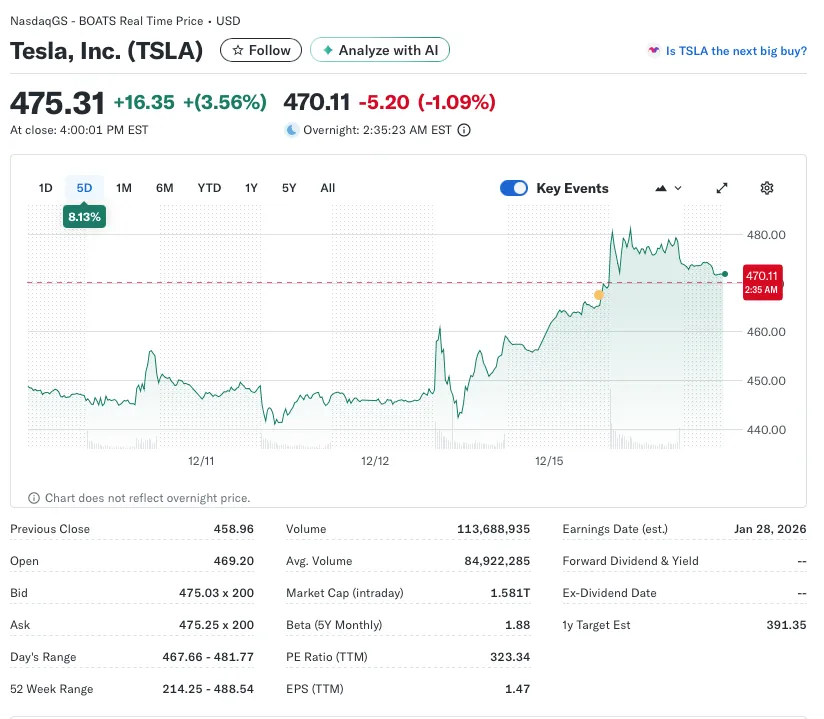Open the chart settings gear

tap(767, 188)
